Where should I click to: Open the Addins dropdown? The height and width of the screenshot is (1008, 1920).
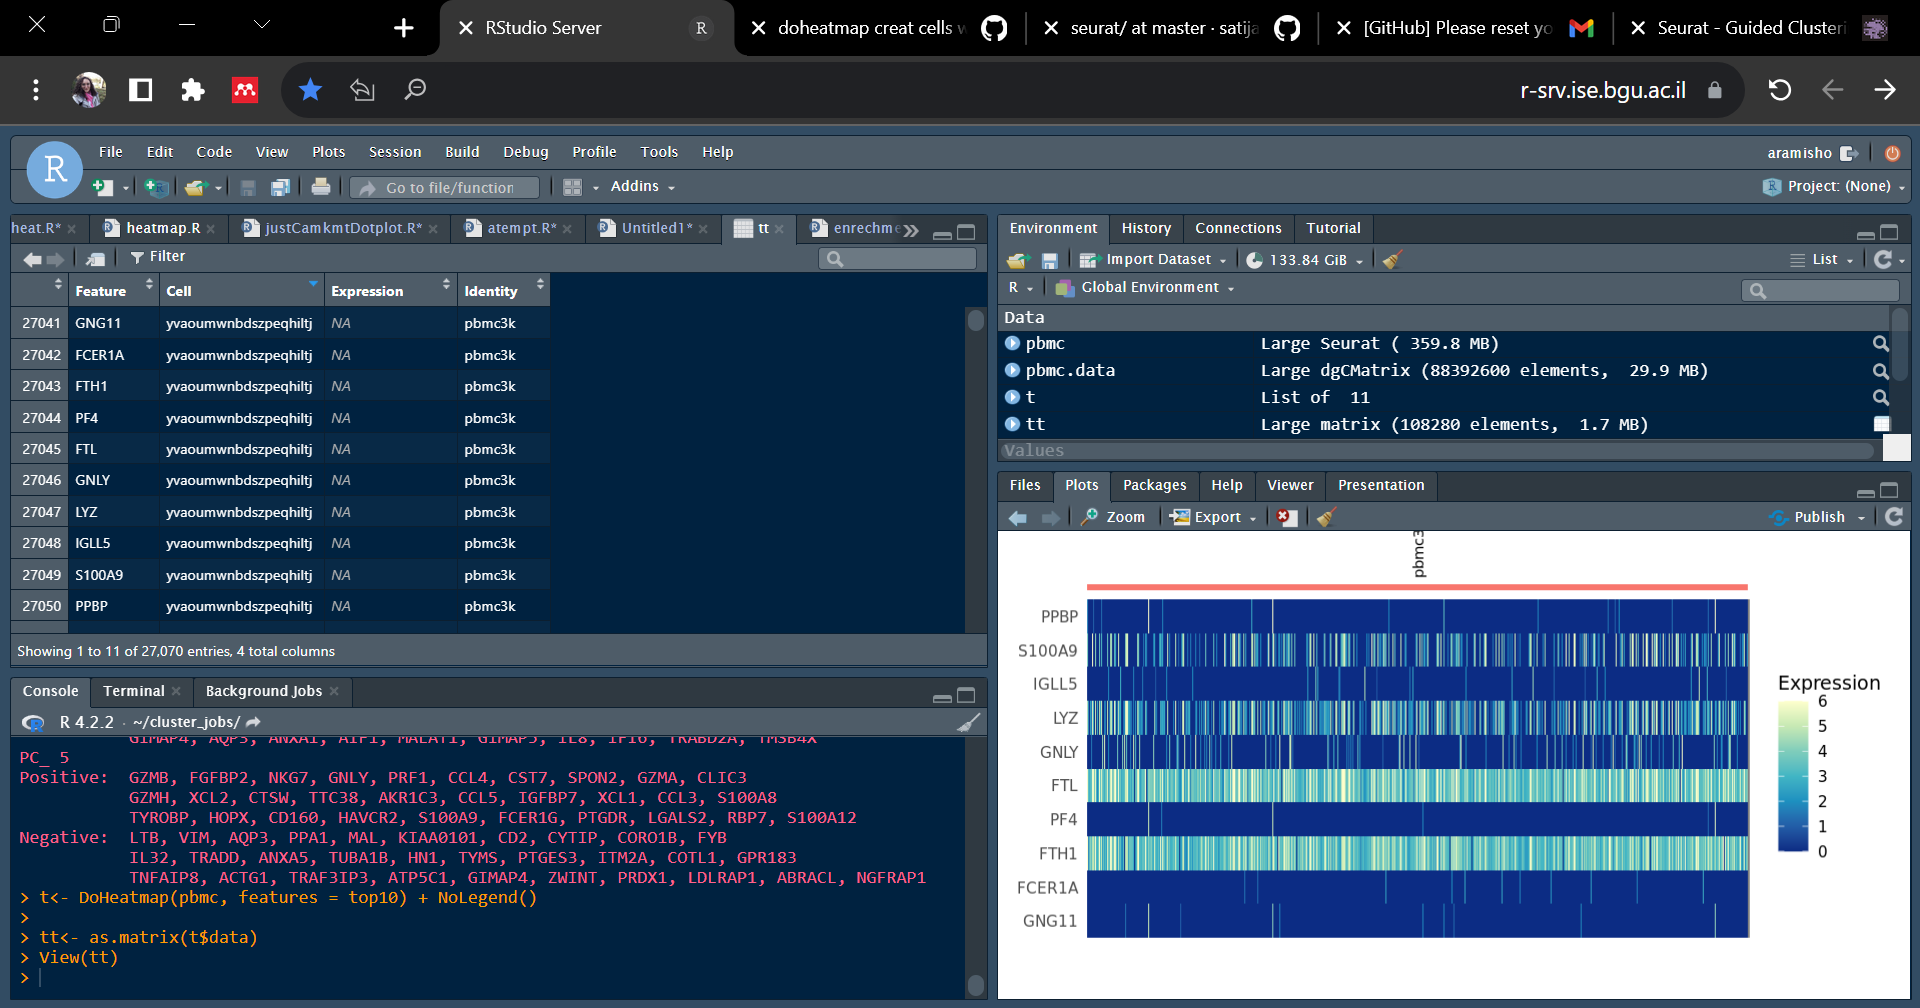tap(641, 187)
